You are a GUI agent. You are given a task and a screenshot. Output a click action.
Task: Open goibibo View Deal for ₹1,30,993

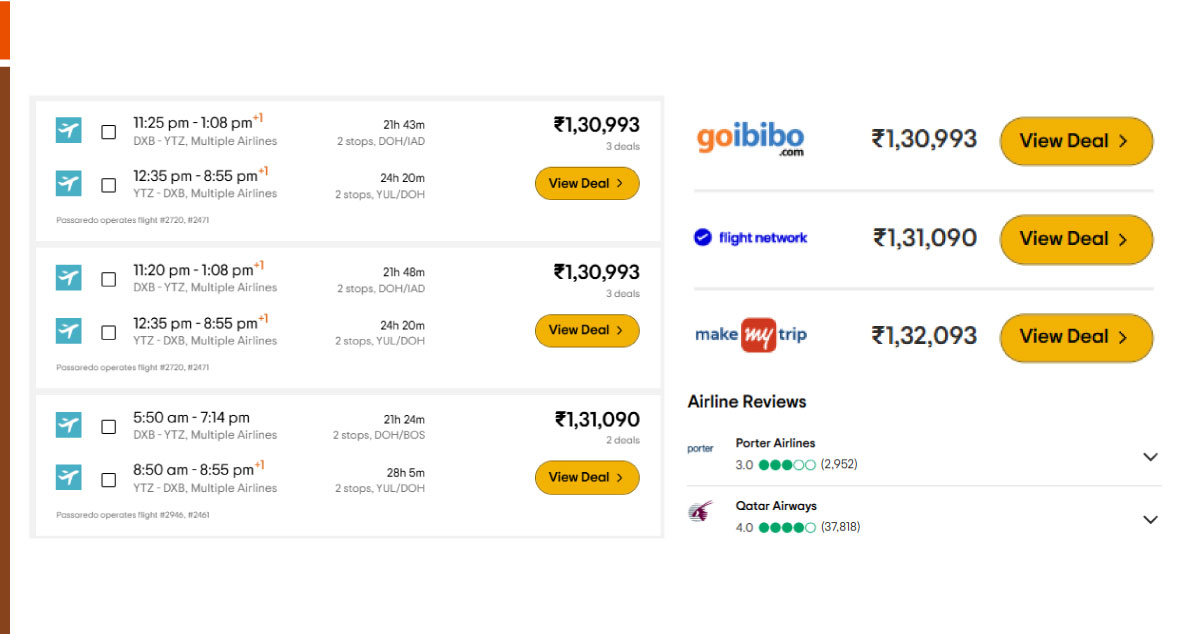coord(1076,141)
